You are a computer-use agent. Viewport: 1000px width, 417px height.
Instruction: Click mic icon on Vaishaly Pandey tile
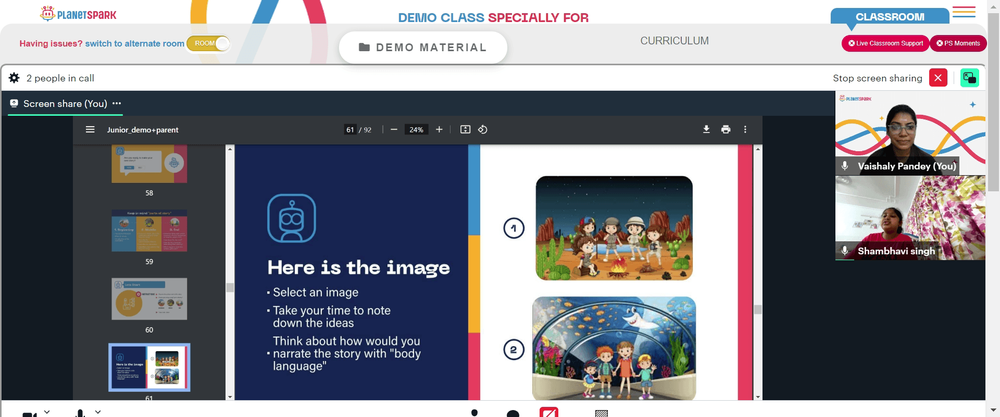pyautogui.click(x=845, y=166)
